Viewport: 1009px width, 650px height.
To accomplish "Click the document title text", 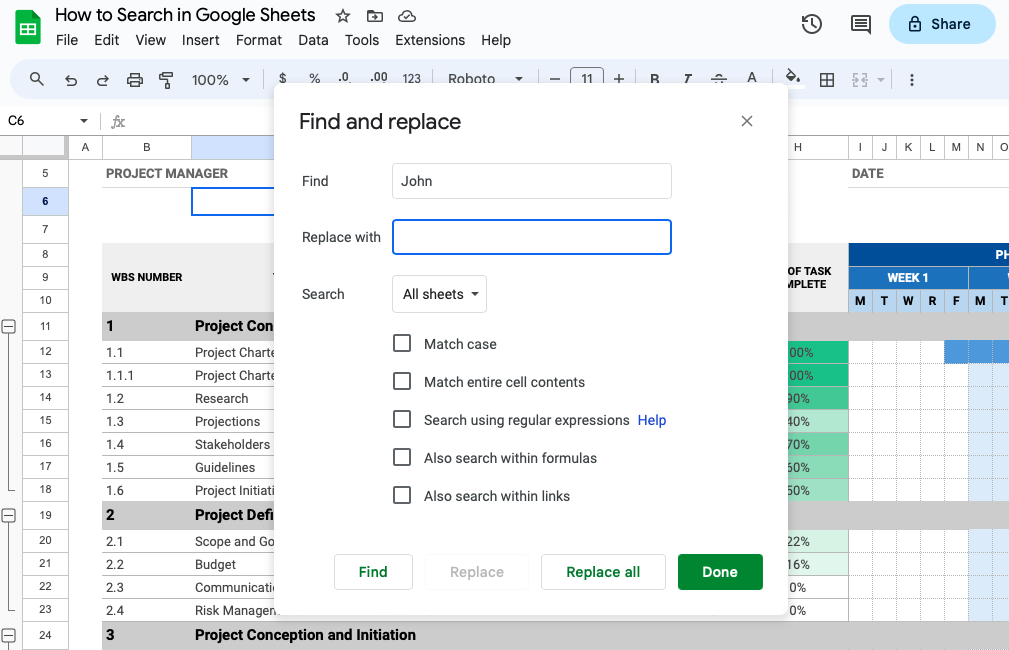I will coord(185,15).
